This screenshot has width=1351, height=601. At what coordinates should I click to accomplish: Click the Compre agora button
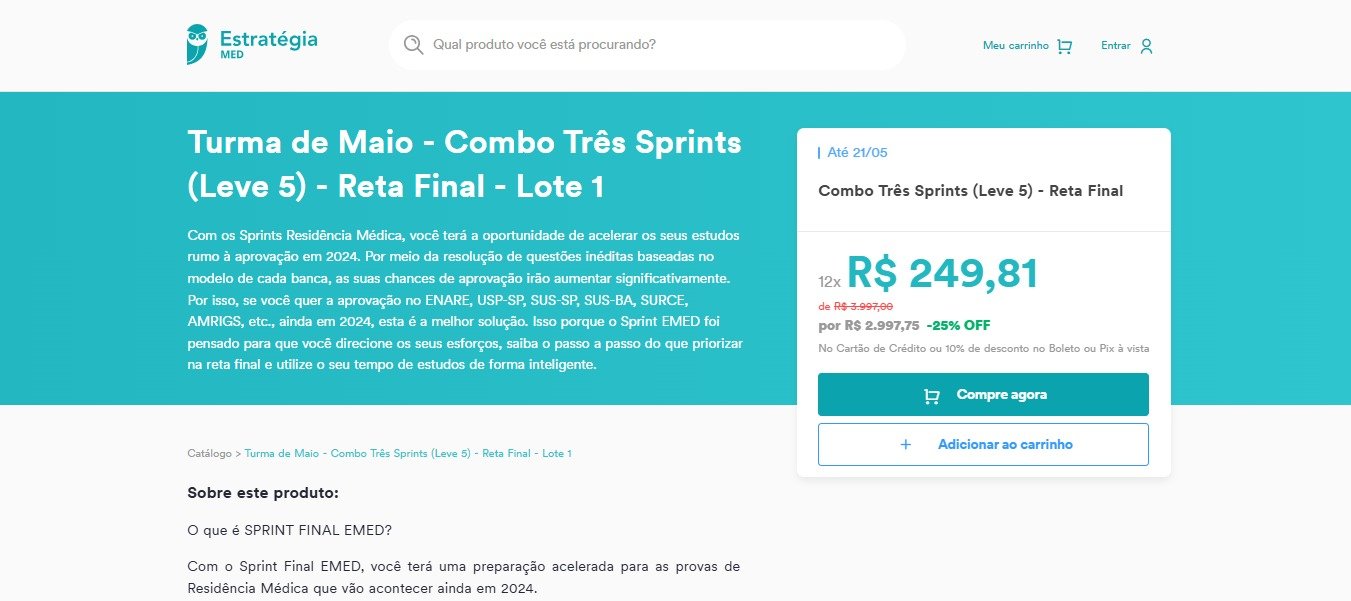983,395
